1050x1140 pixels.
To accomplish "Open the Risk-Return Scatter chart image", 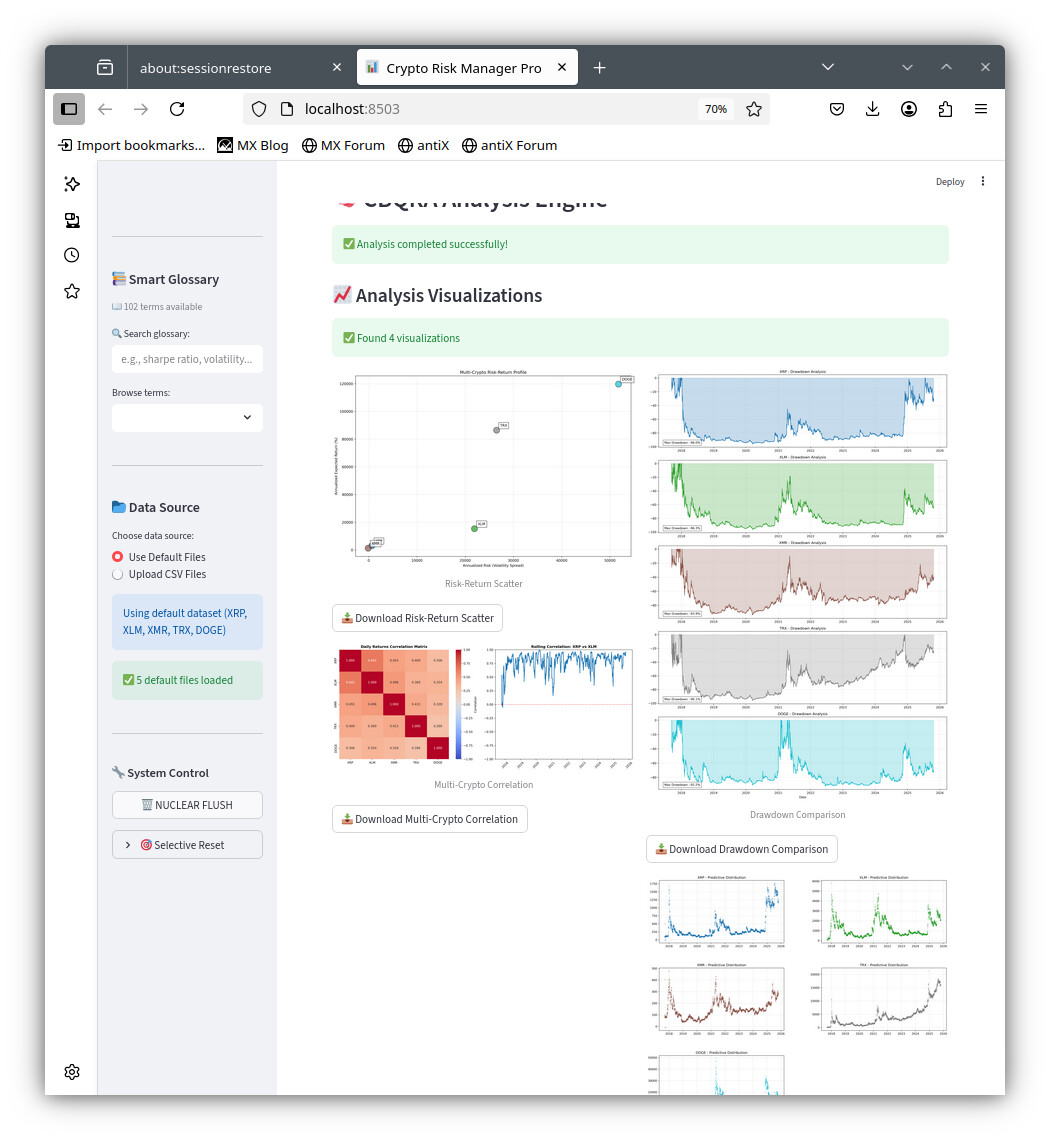I will pos(484,470).
